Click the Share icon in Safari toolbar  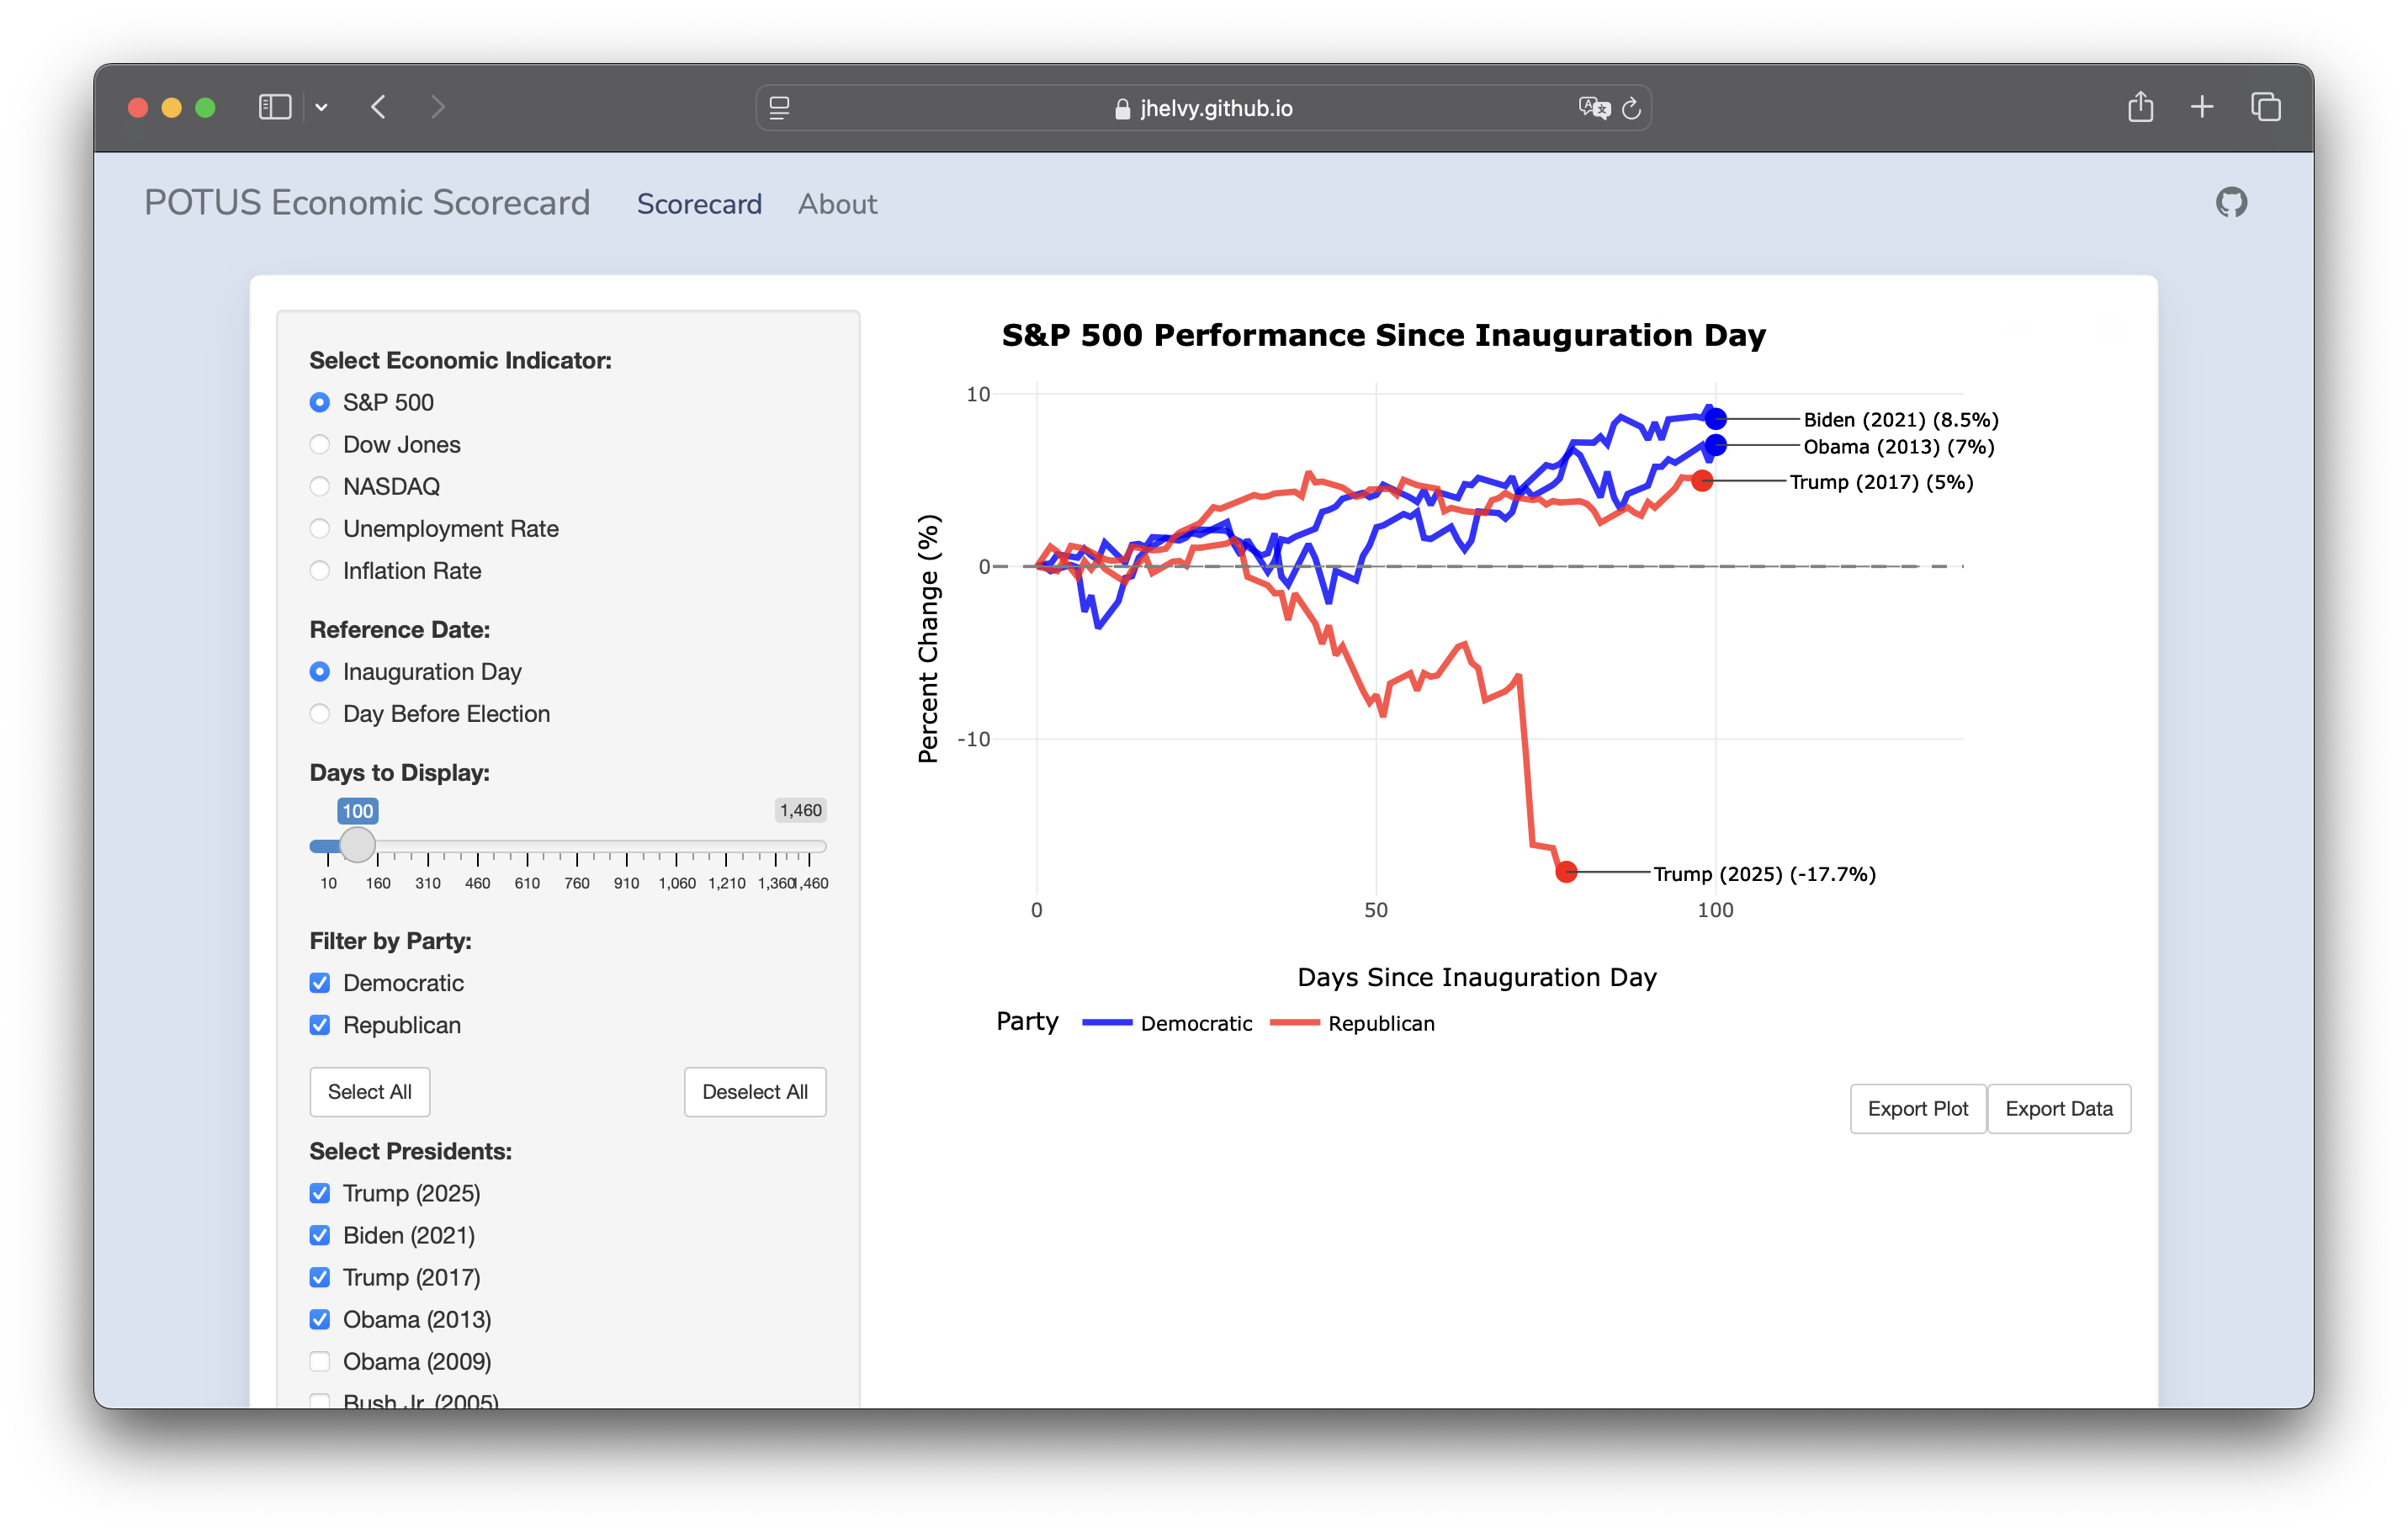pyautogui.click(x=2139, y=107)
